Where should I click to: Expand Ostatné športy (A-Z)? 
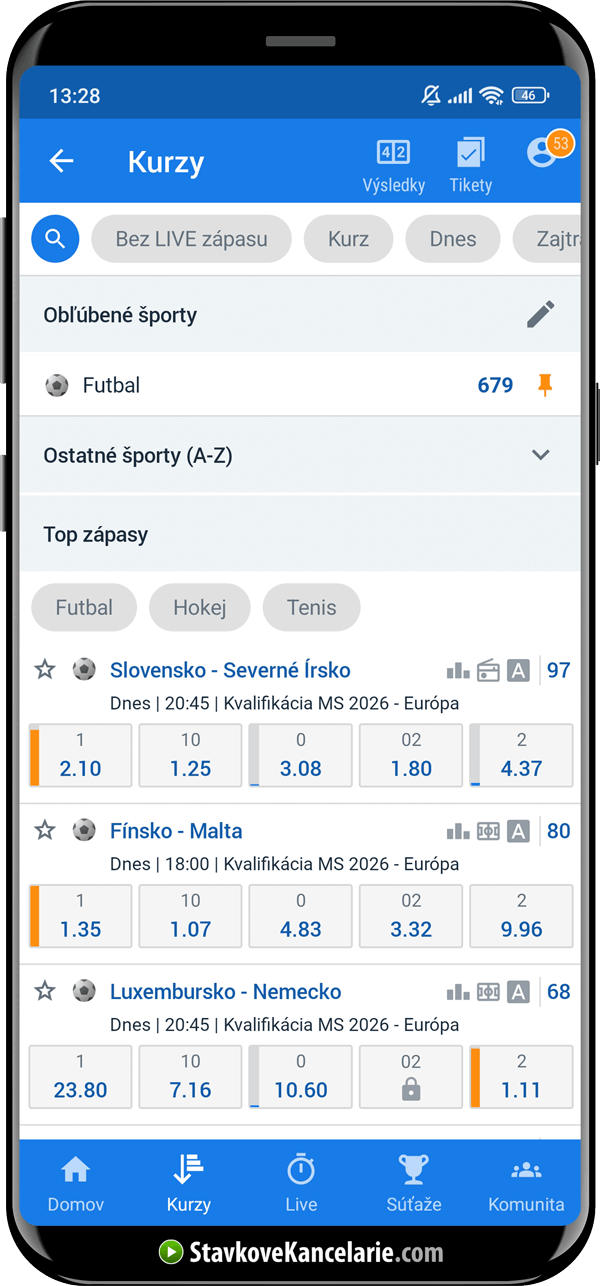click(x=541, y=455)
